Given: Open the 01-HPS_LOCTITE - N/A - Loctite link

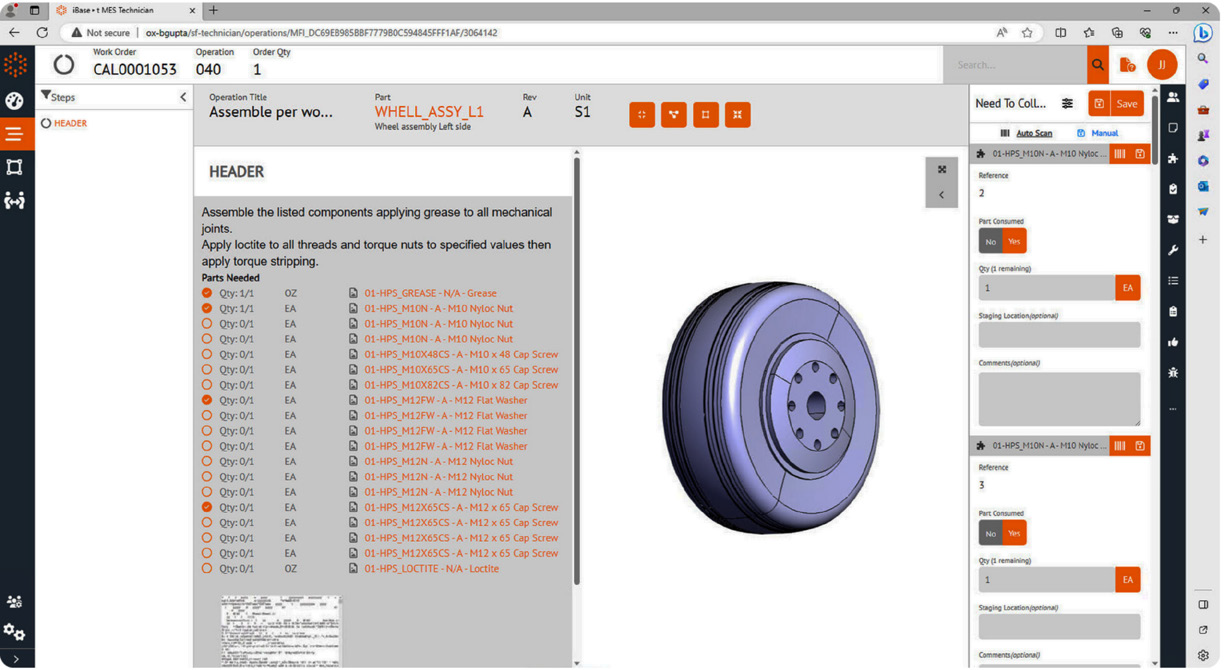Looking at the screenshot, I should tap(431, 568).
